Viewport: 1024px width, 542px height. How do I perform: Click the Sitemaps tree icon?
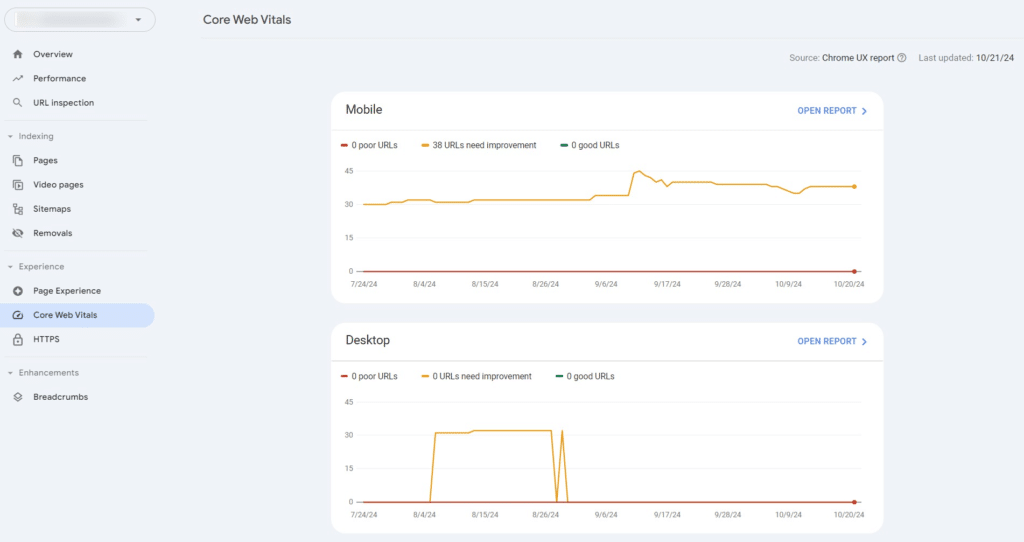[x=18, y=209]
